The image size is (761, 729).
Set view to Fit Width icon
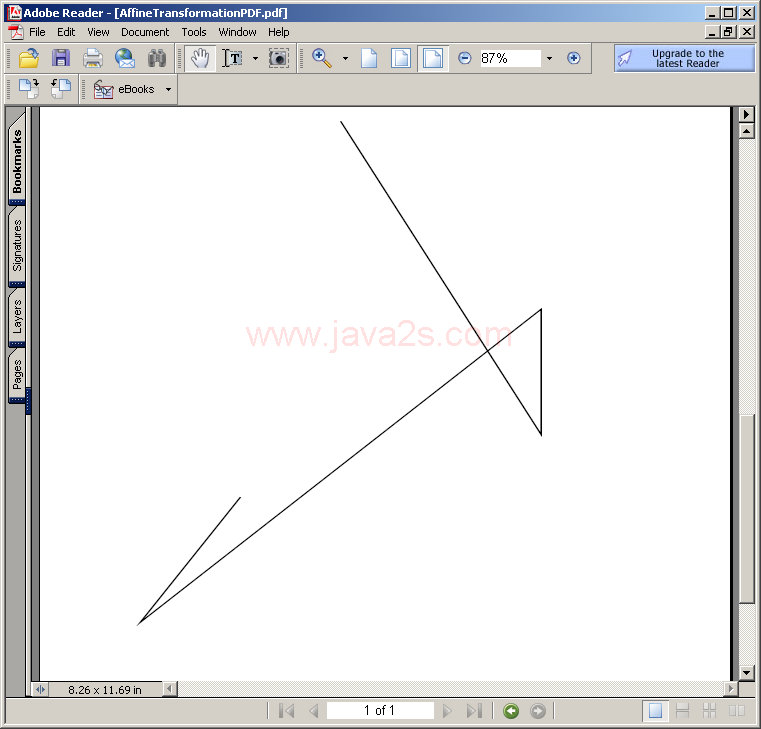[x=432, y=58]
